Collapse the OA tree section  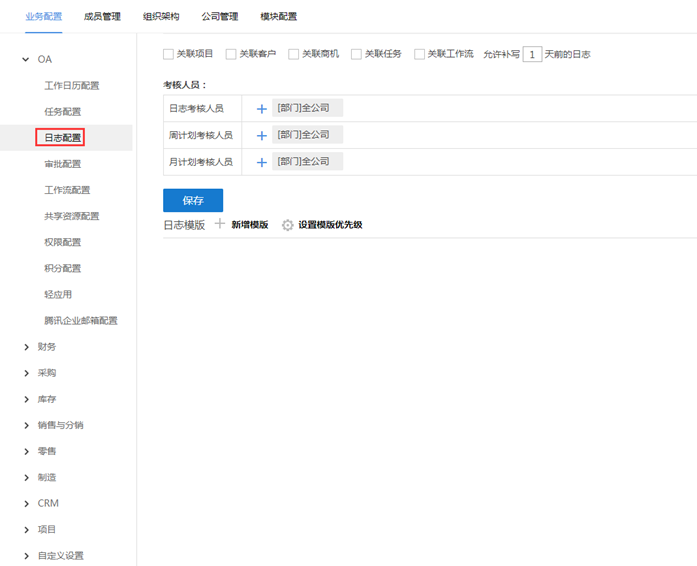tap(26, 59)
